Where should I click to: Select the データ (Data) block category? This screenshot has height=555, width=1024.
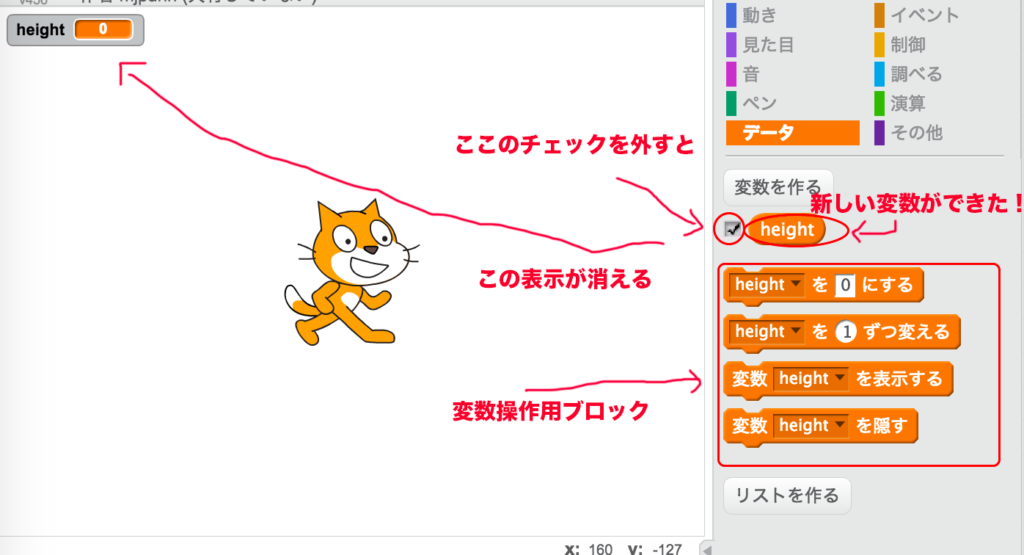point(792,133)
